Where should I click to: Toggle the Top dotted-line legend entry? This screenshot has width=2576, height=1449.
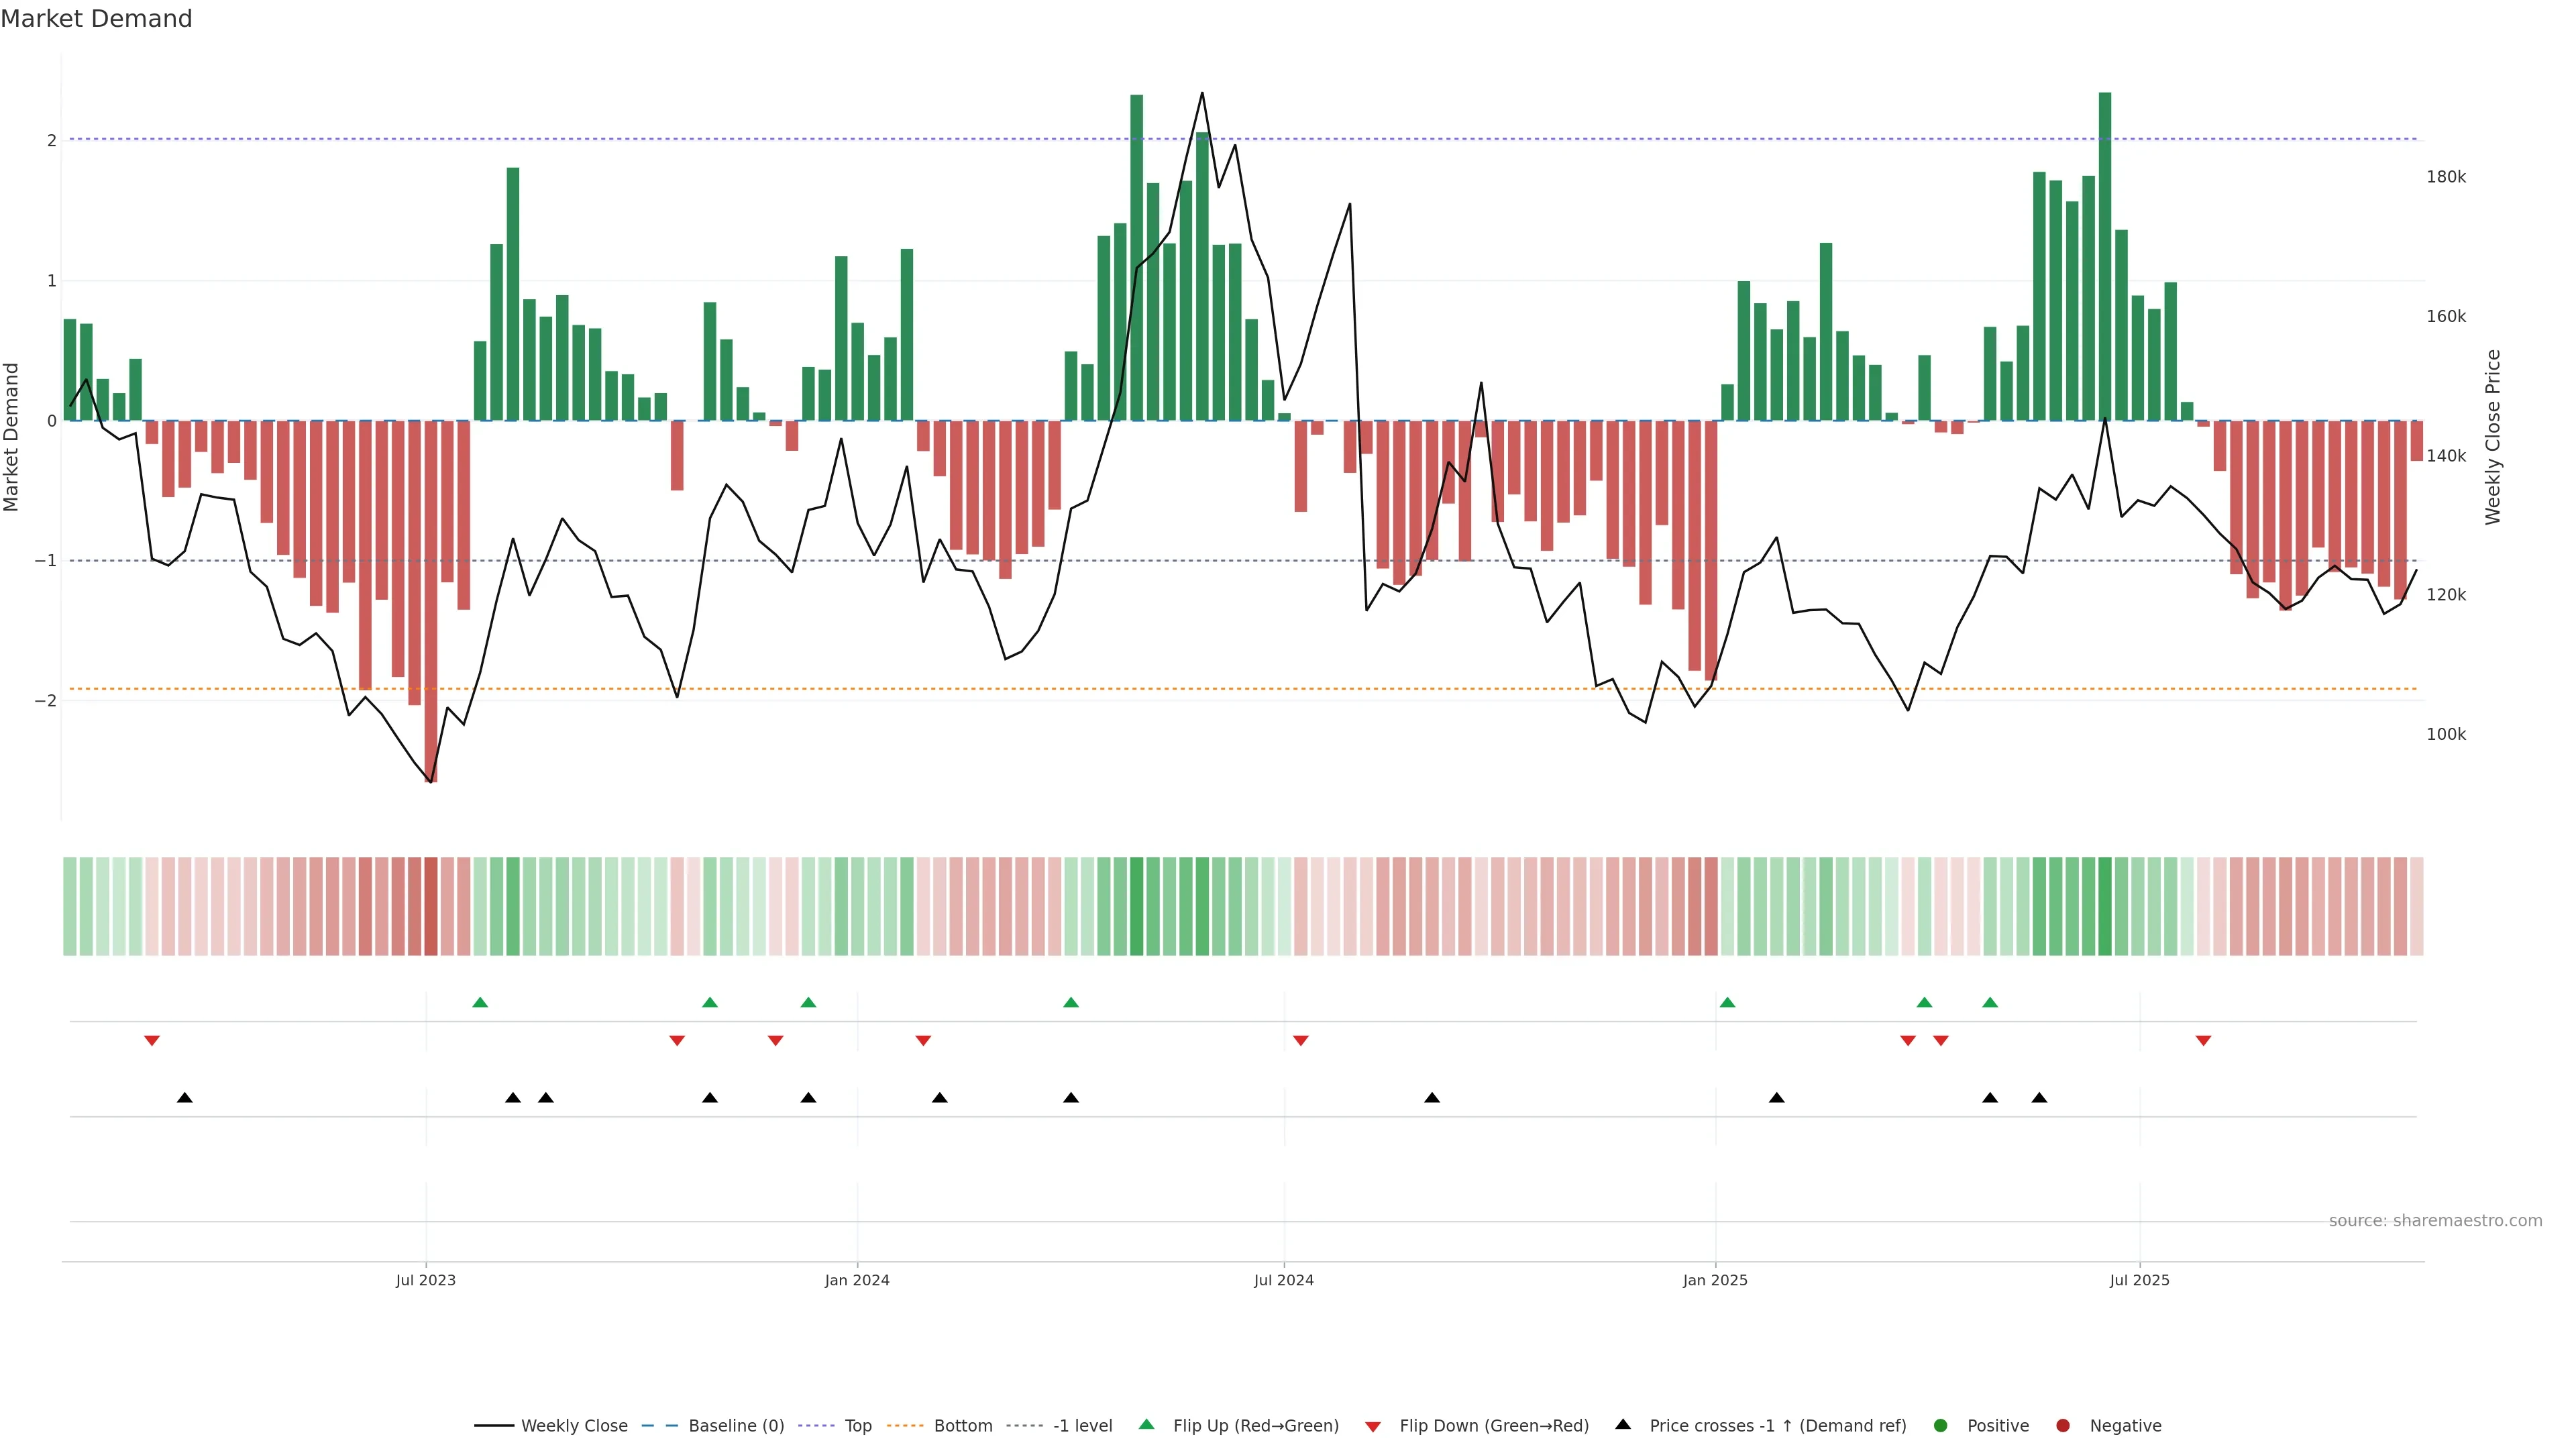(x=857, y=1425)
